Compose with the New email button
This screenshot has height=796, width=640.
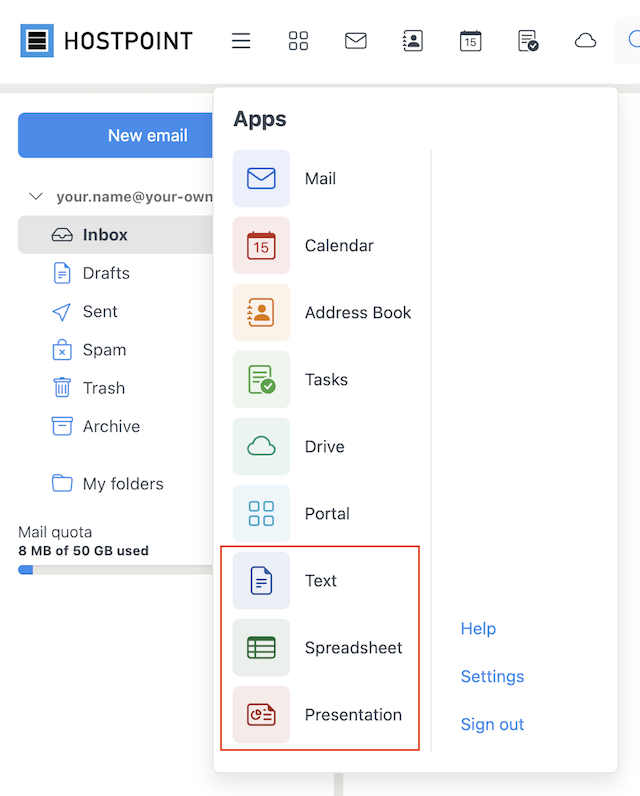pyautogui.click(x=116, y=135)
